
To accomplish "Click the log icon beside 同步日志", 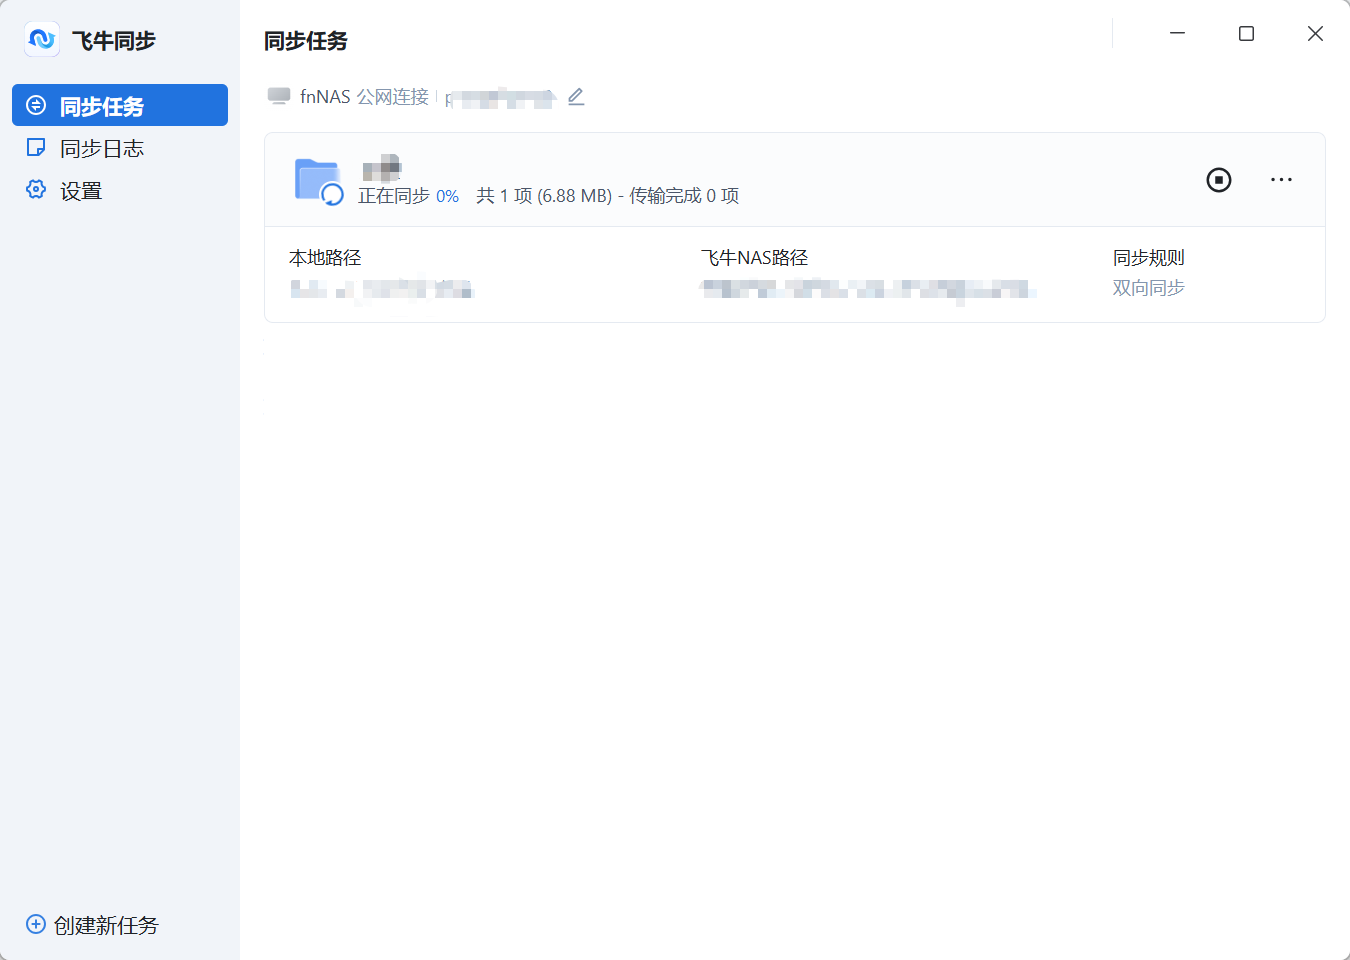I will coord(36,147).
